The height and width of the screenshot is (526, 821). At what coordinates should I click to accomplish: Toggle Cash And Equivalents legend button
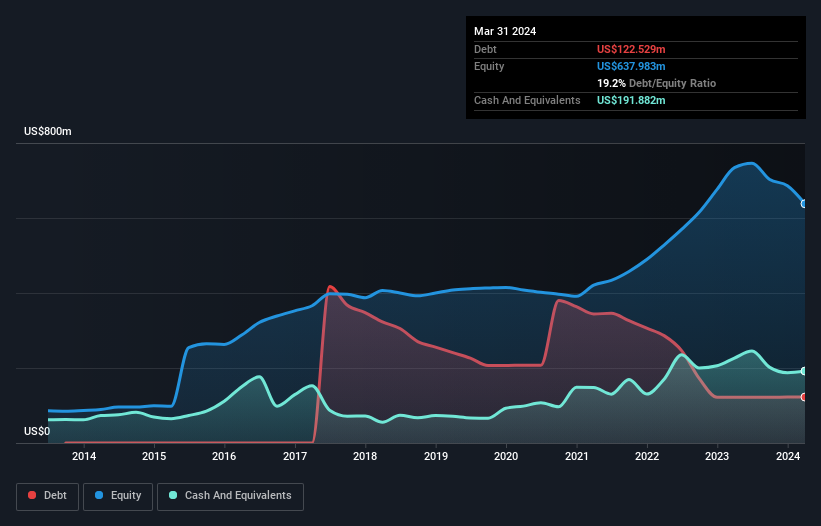pyautogui.click(x=230, y=496)
